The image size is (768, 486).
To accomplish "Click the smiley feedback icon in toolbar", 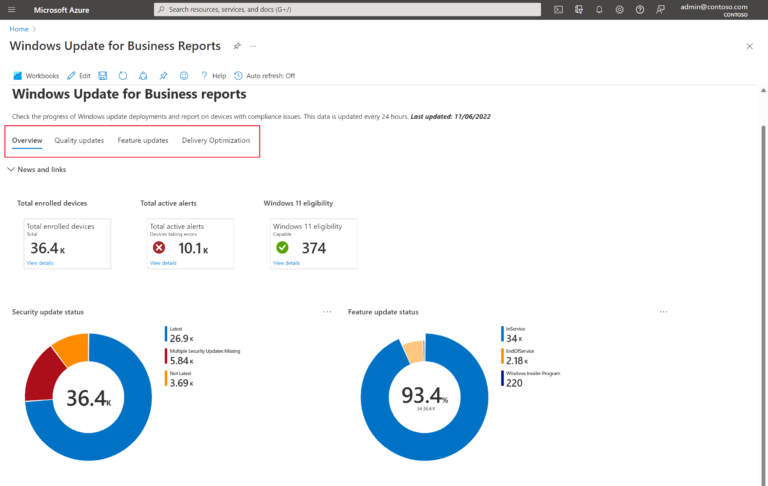I will tap(184, 75).
